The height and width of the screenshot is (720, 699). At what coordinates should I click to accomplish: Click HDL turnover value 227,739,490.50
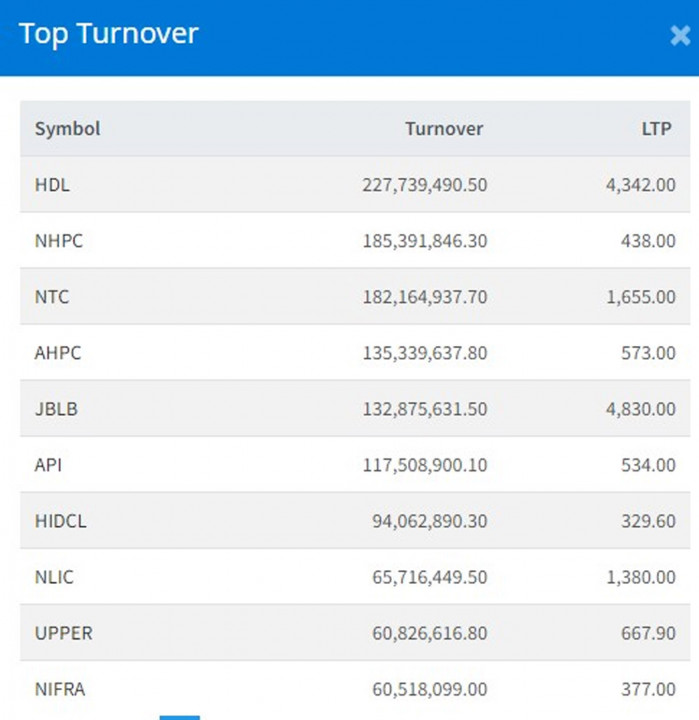click(x=424, y=185)
